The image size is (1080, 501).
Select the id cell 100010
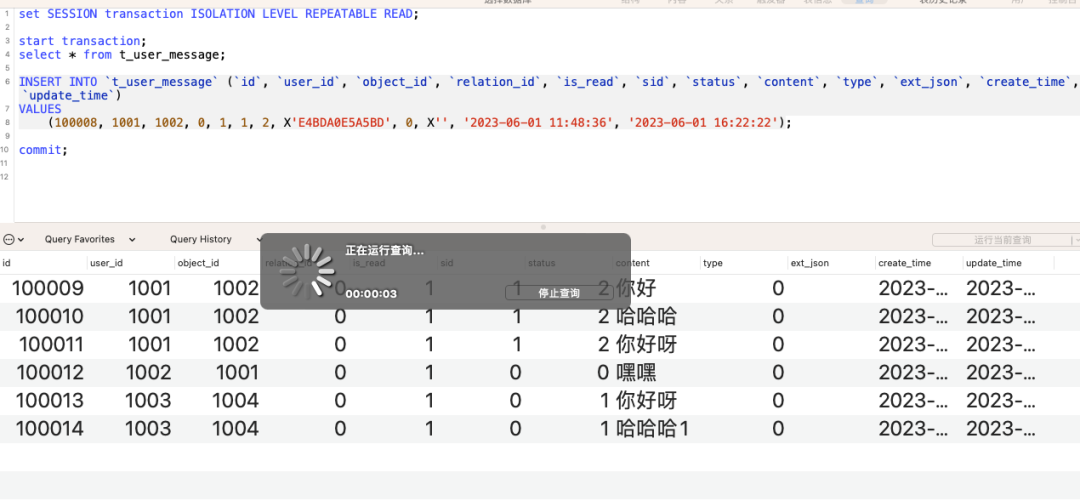coord(49,316)
